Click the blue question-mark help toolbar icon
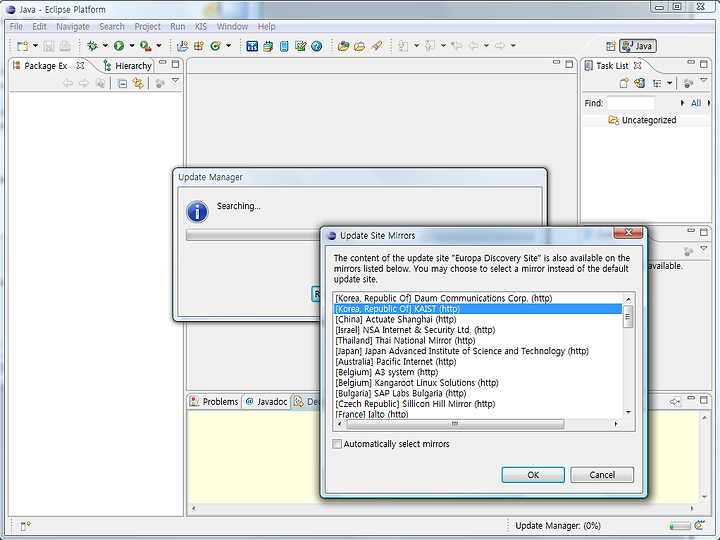 coord(316,46)
